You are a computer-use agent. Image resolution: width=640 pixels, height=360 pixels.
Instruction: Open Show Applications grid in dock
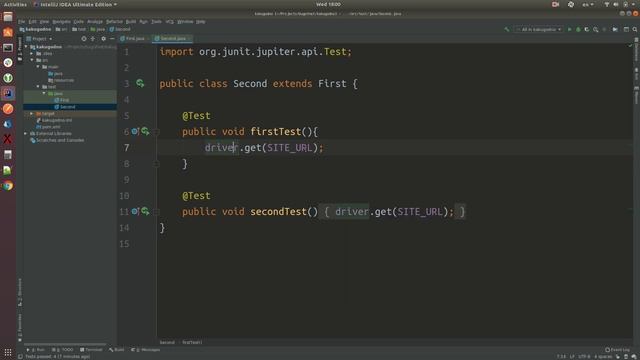coord(8,352)
